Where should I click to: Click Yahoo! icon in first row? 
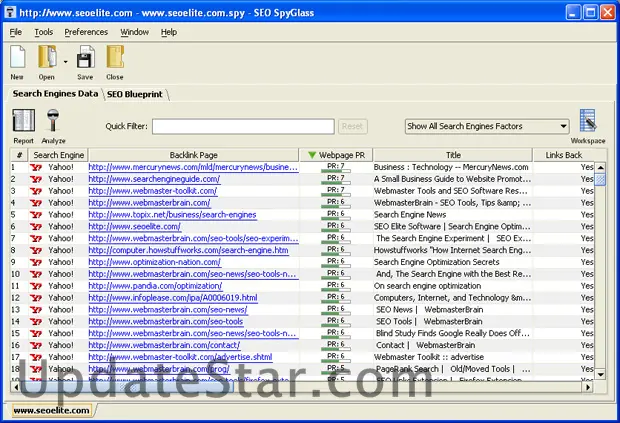click(37, 167)
